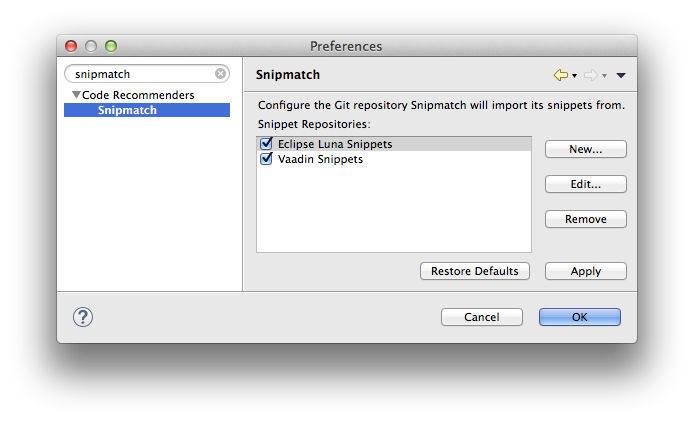Focus the filter text search field
This screenshot has width=694, height=422.
[x=142, y=74]
